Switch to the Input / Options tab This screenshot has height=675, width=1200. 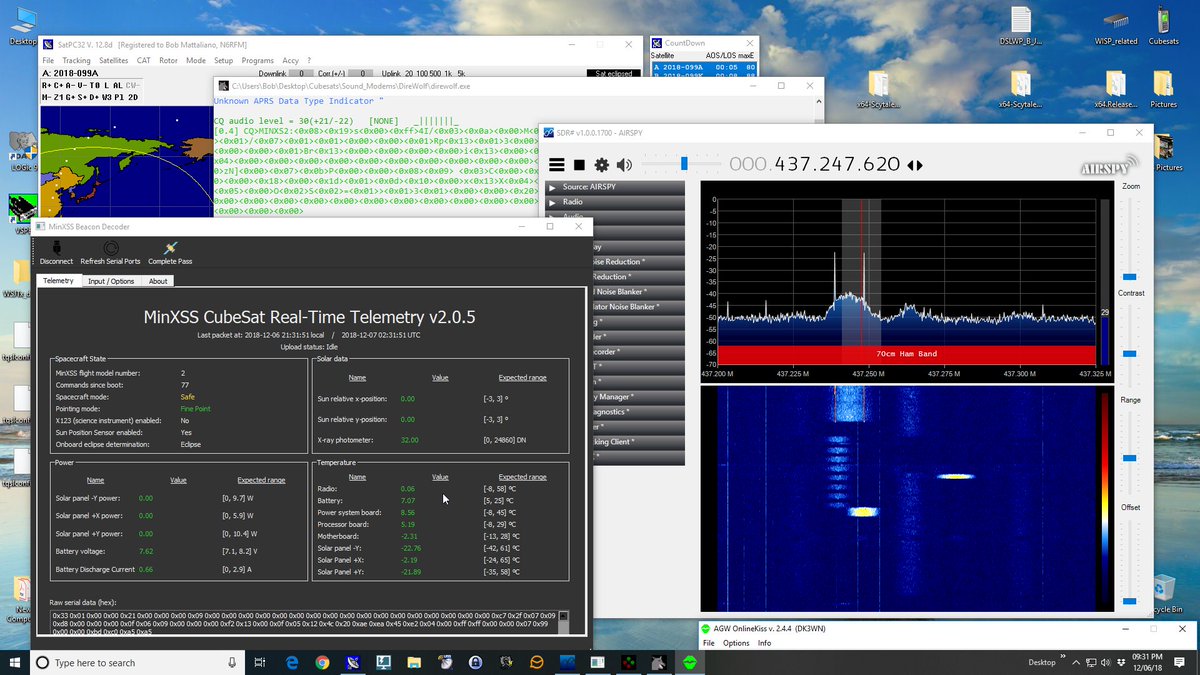111,281
